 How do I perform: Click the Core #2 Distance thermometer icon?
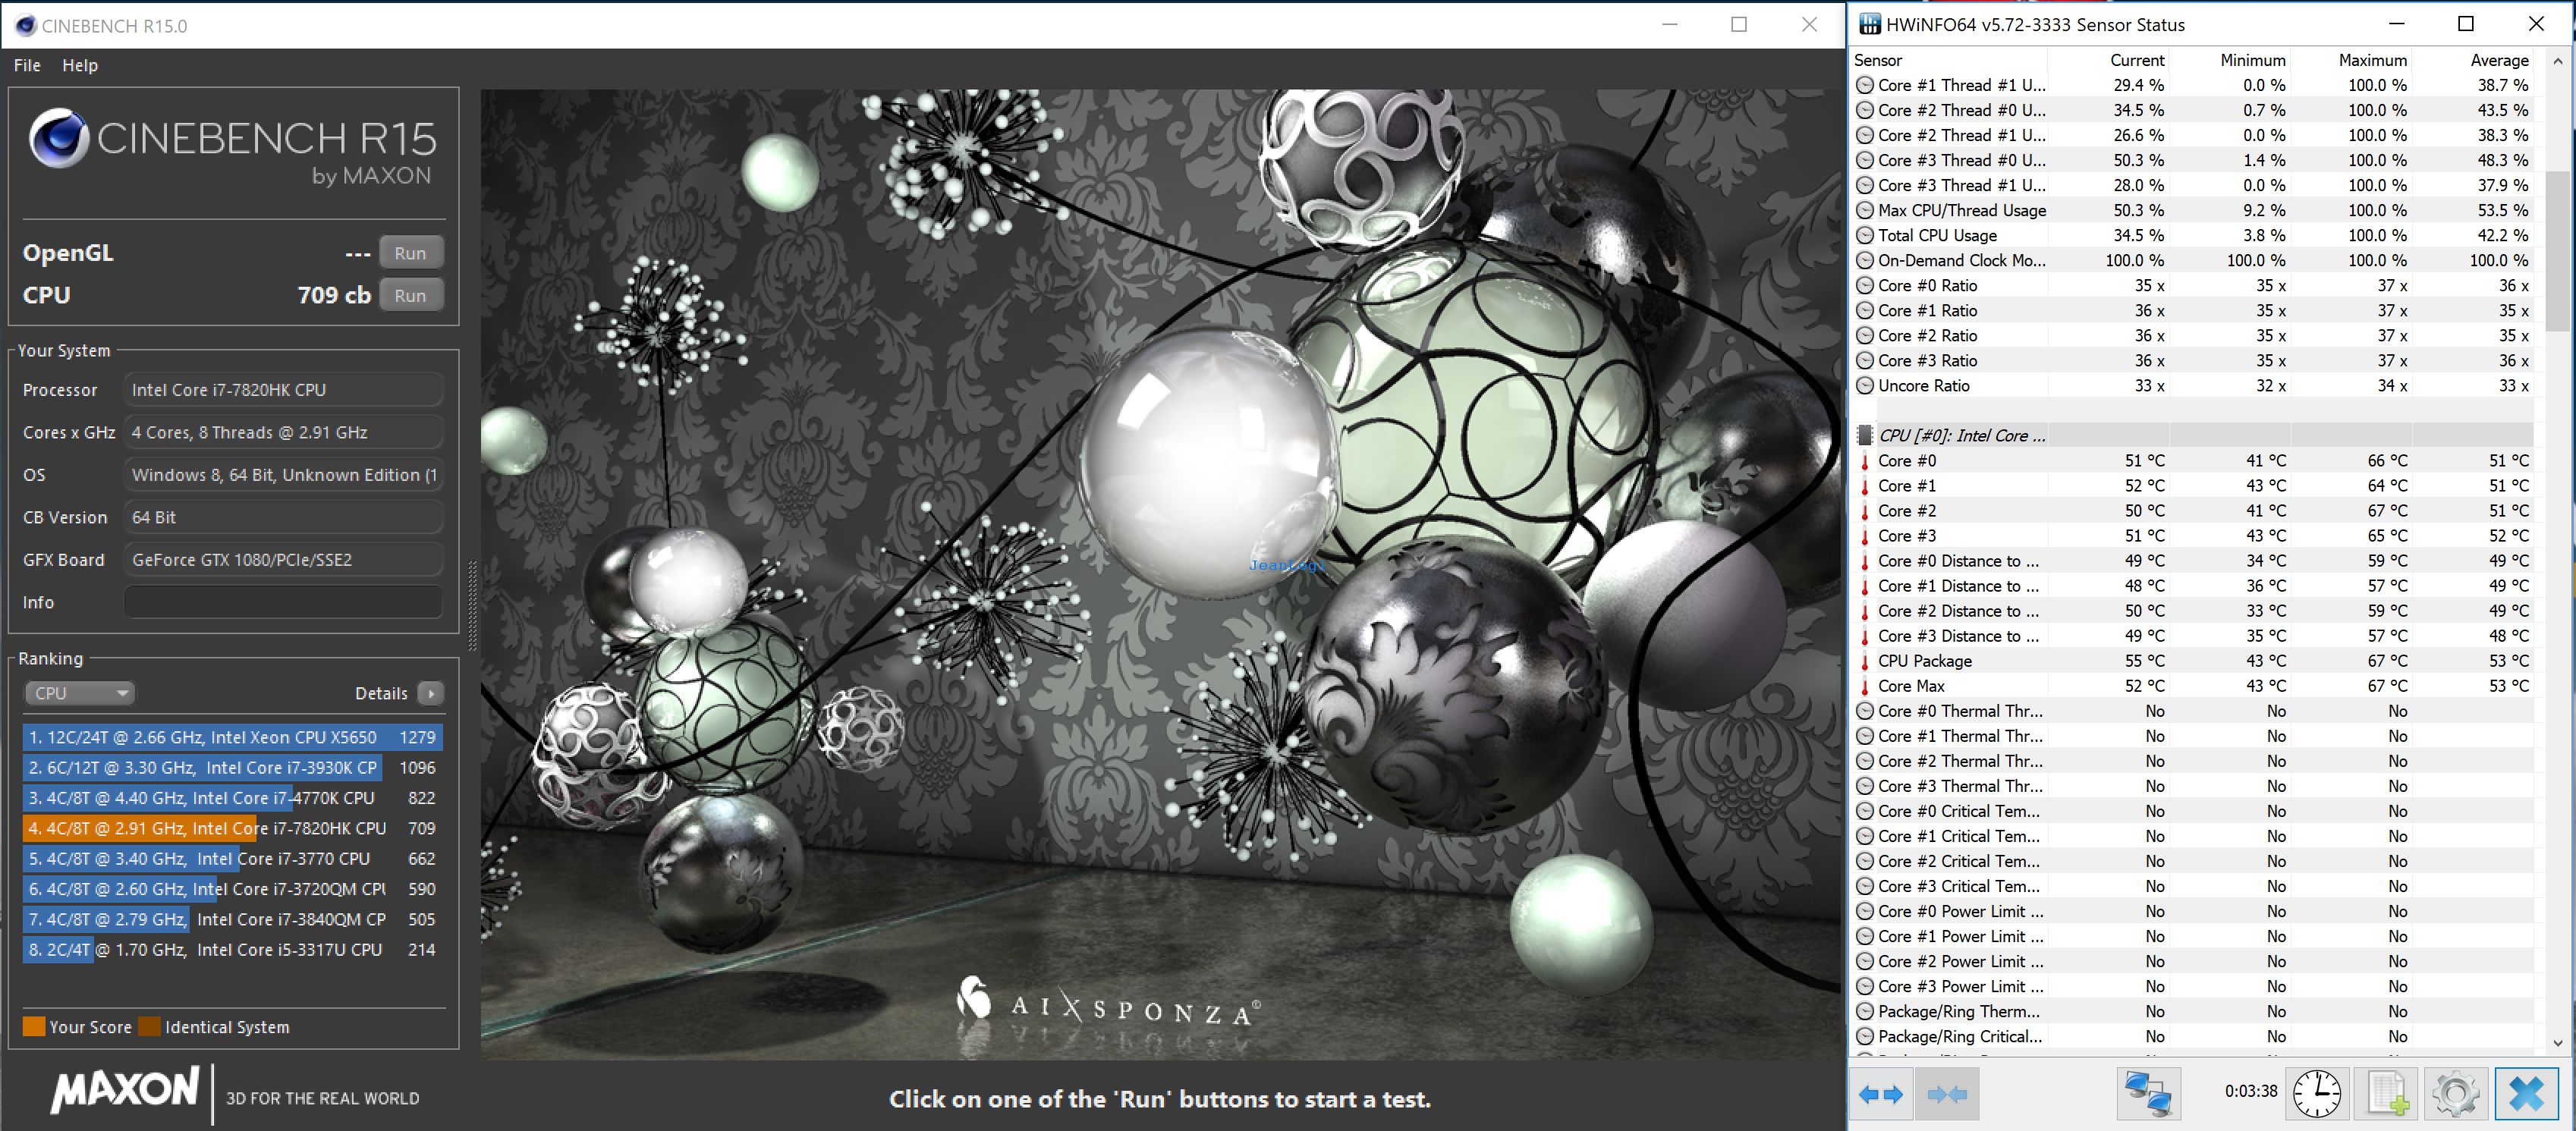click(1864, 611)
